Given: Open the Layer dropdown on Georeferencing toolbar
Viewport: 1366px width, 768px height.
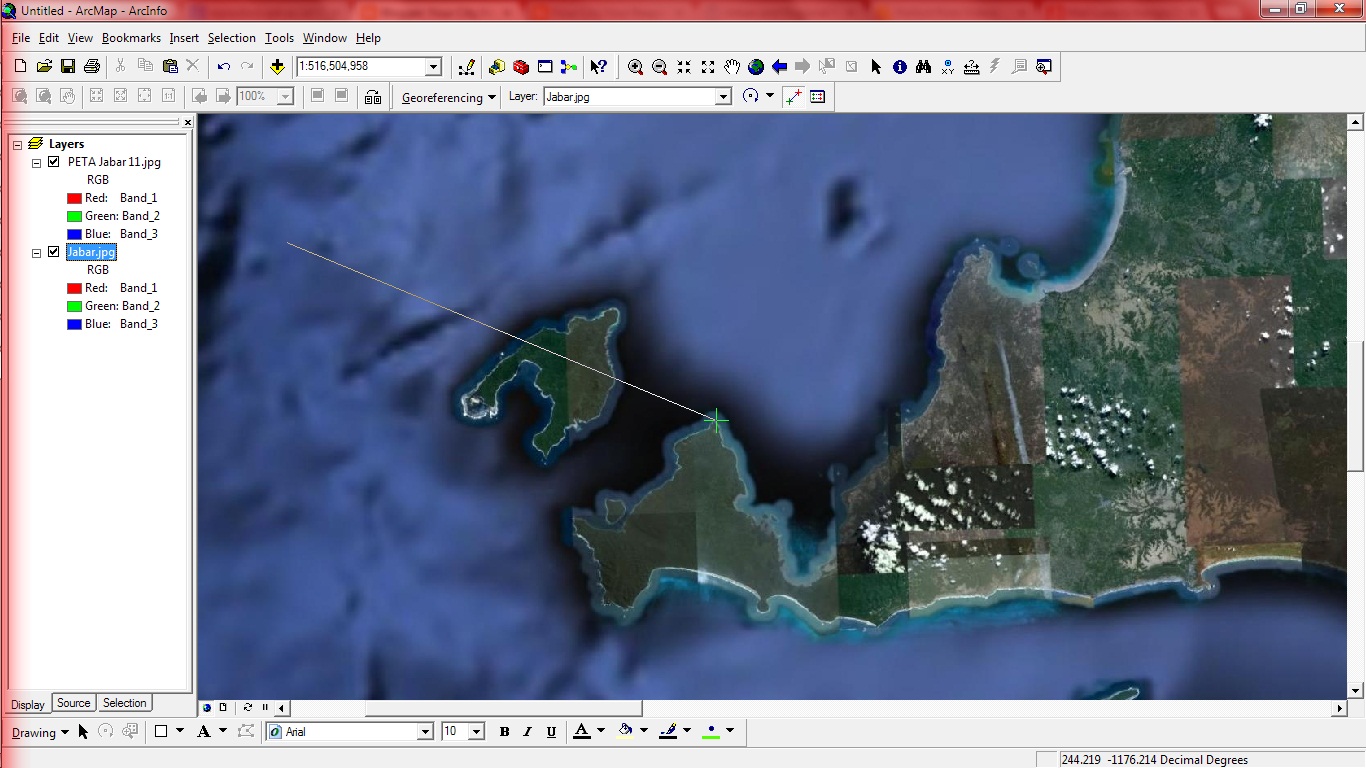Looking at the screenshot, I should (723, 97).
